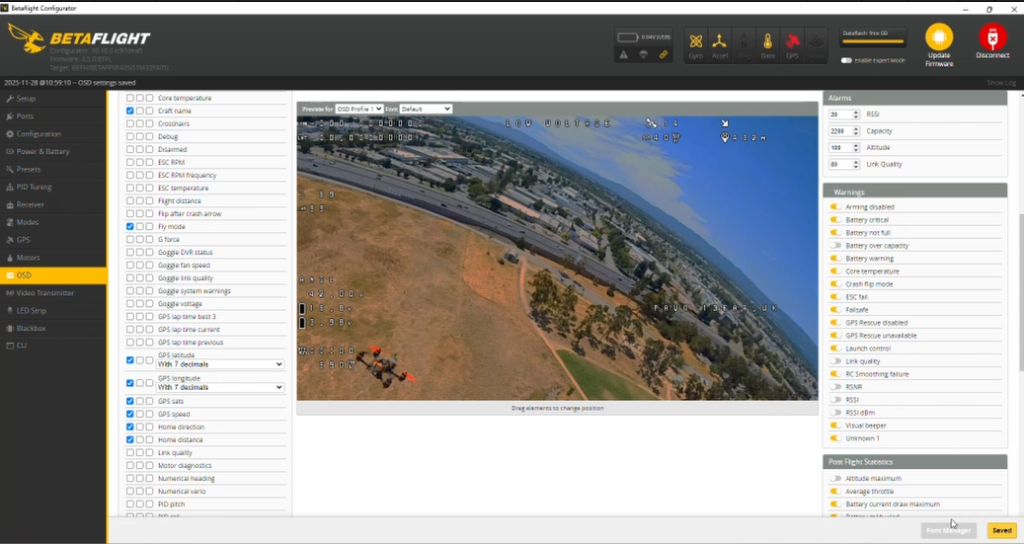Open the PID Tuning tab
Viewport: 1024px width, 544px height.
point(34,187)
